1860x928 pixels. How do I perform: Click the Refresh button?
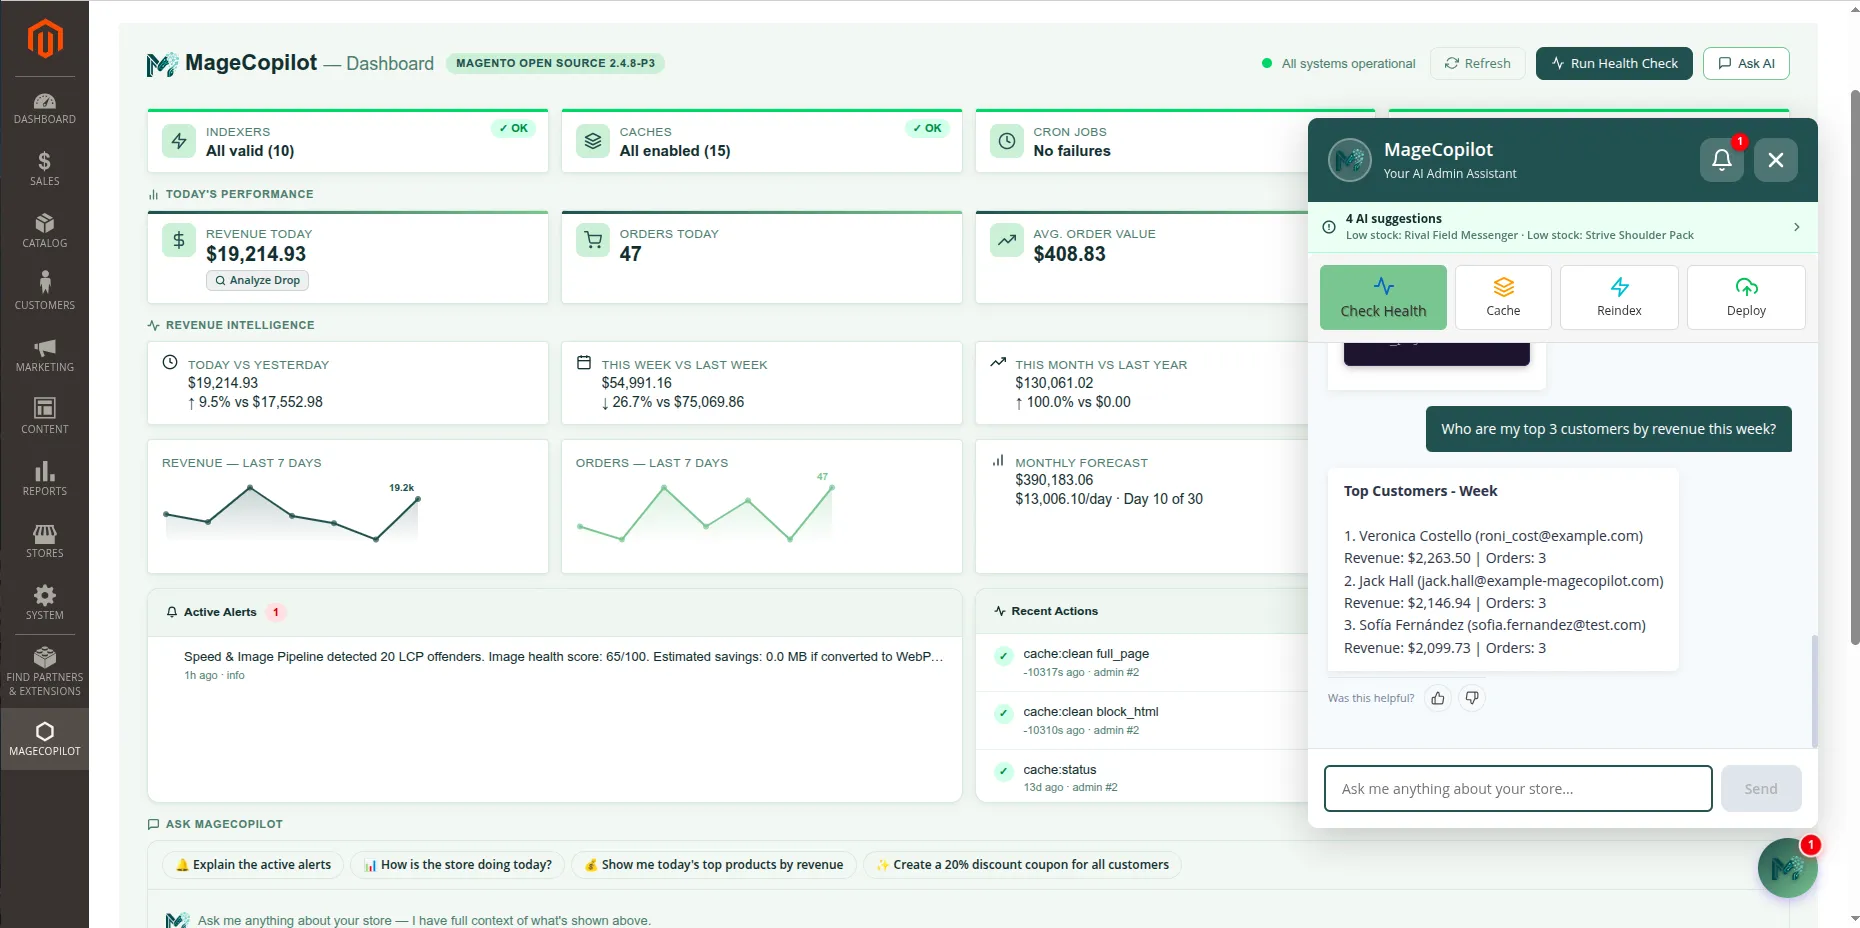(1478, 63)
